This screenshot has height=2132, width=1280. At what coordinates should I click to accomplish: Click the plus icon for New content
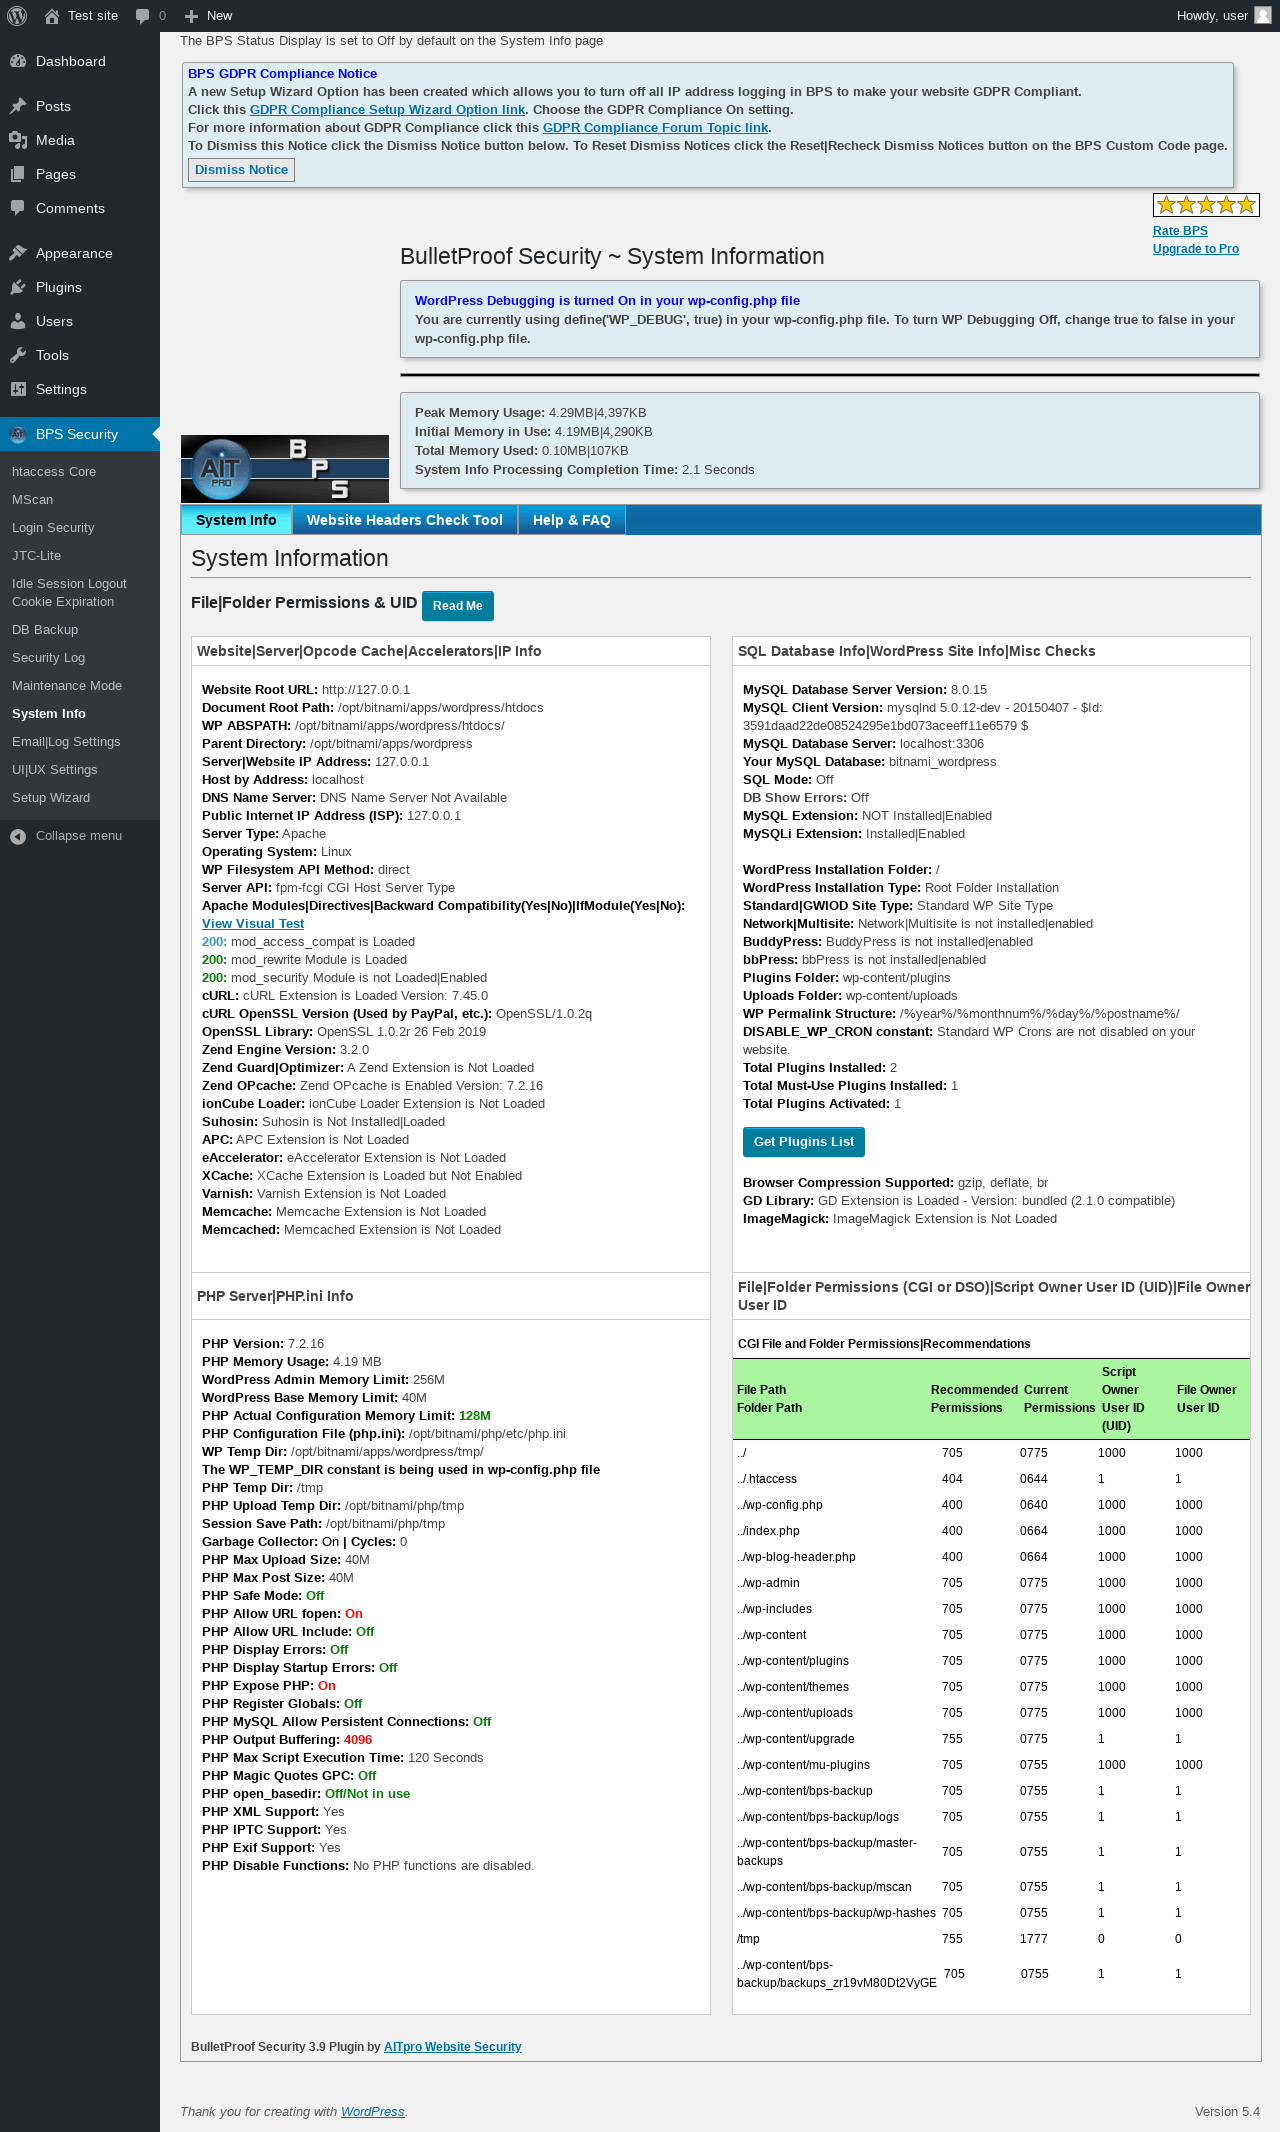192,16
